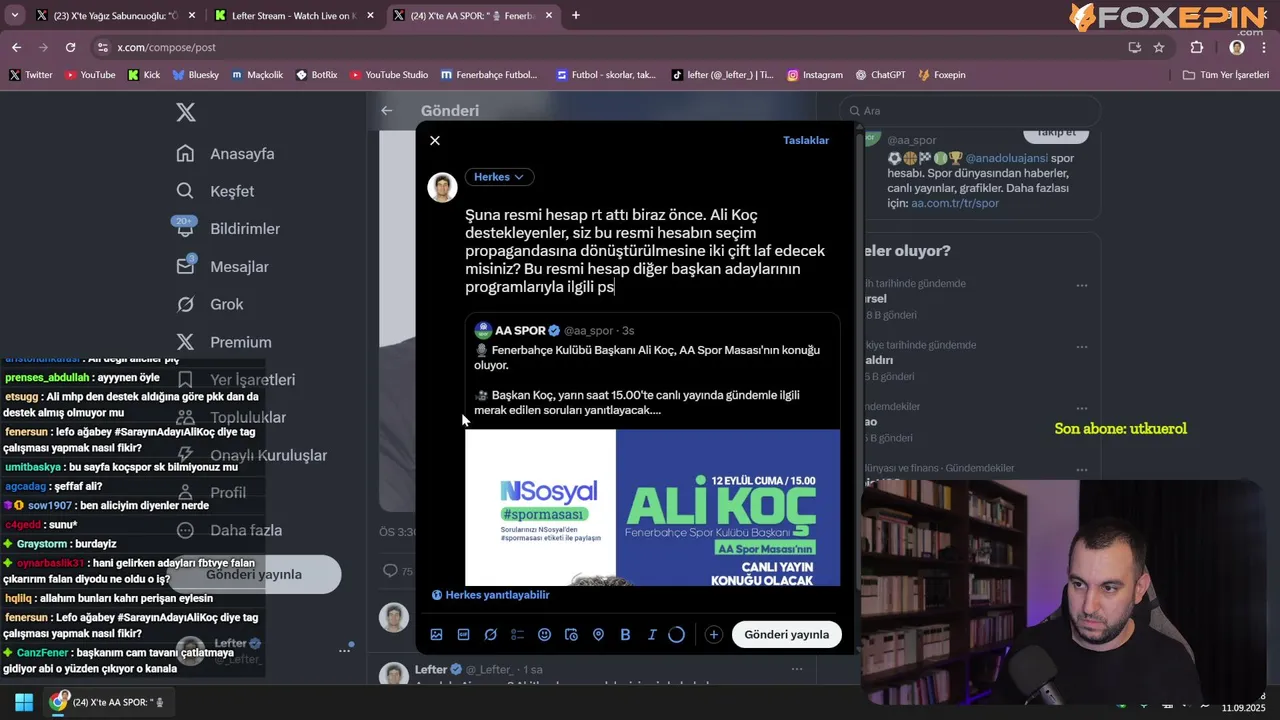Viewport: 1280px width, 720px height.
Task: Close the compose post dialog
Action: pos(435,140)
